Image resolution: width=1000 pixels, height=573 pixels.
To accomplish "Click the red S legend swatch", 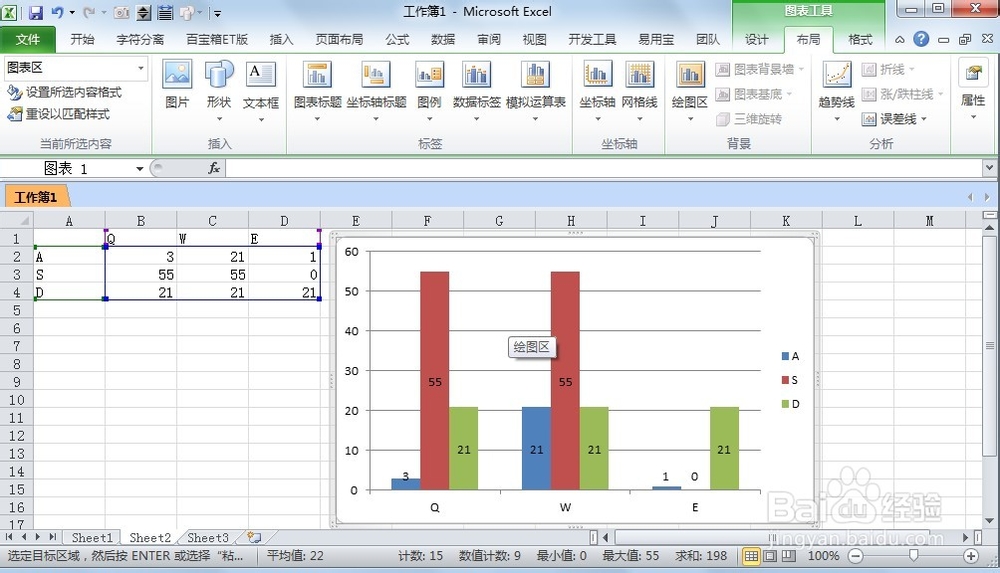I will [x=786, y=380].
